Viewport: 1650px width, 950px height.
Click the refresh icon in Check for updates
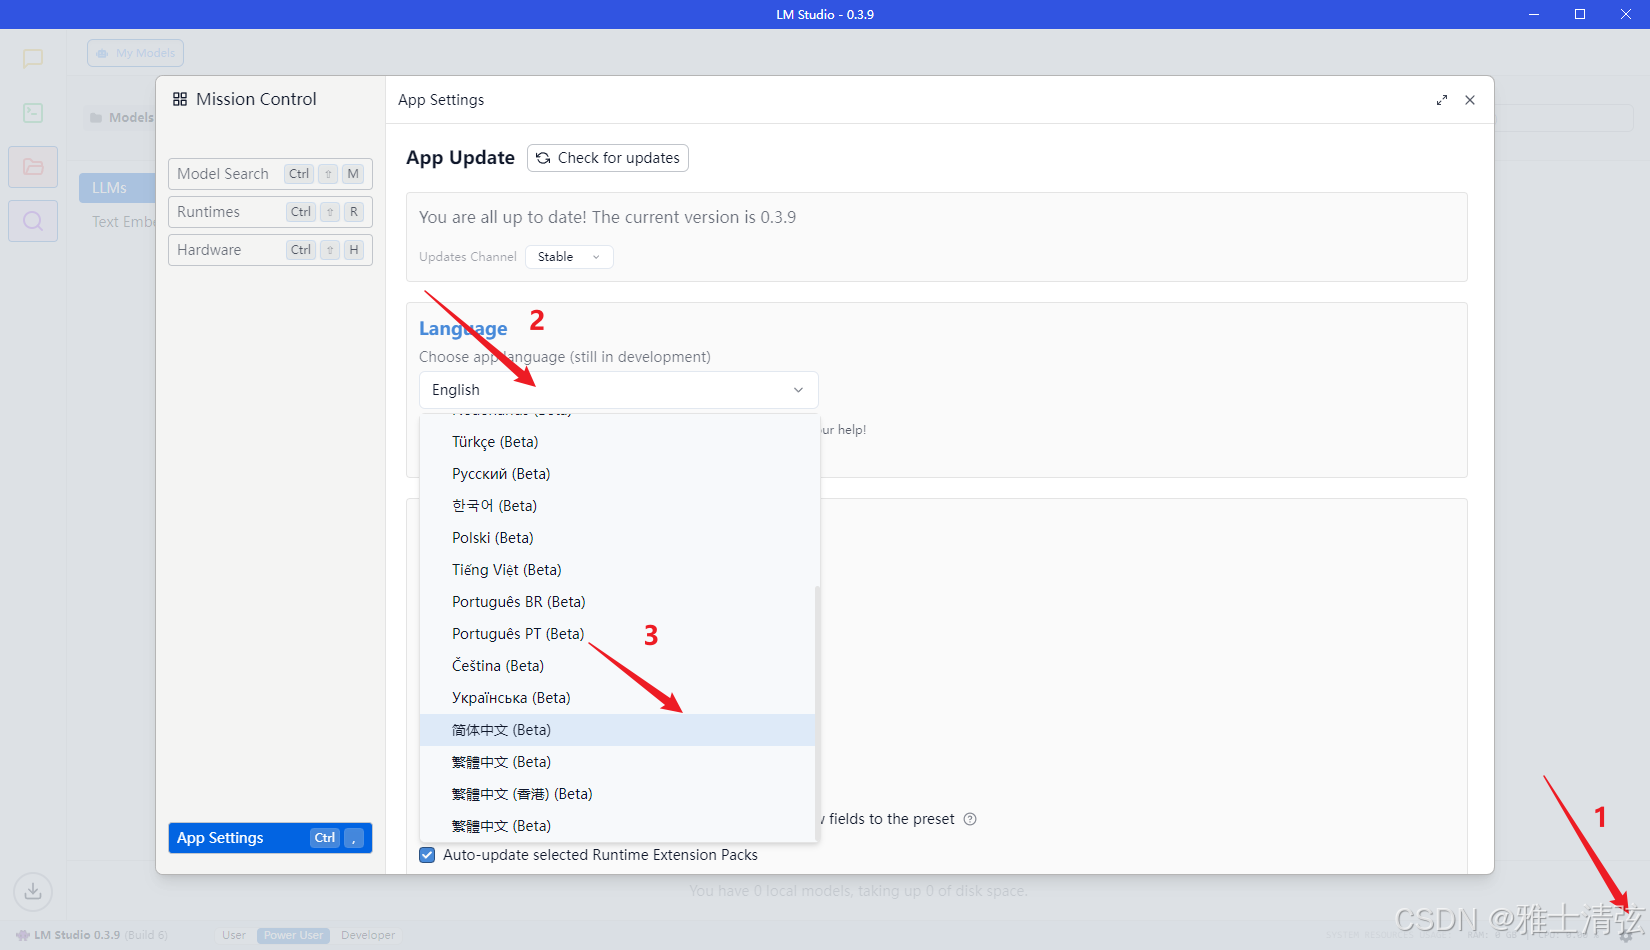coord(543,158)
